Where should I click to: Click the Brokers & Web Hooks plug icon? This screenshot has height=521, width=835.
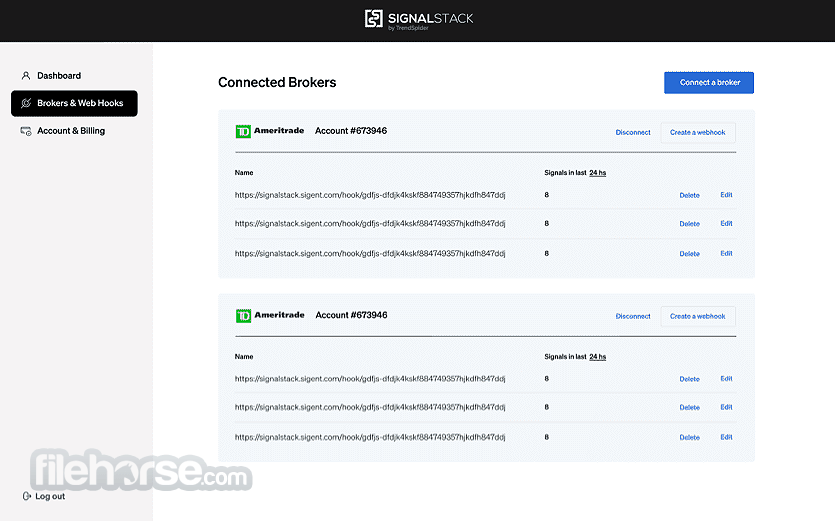[x=26, y=103]
